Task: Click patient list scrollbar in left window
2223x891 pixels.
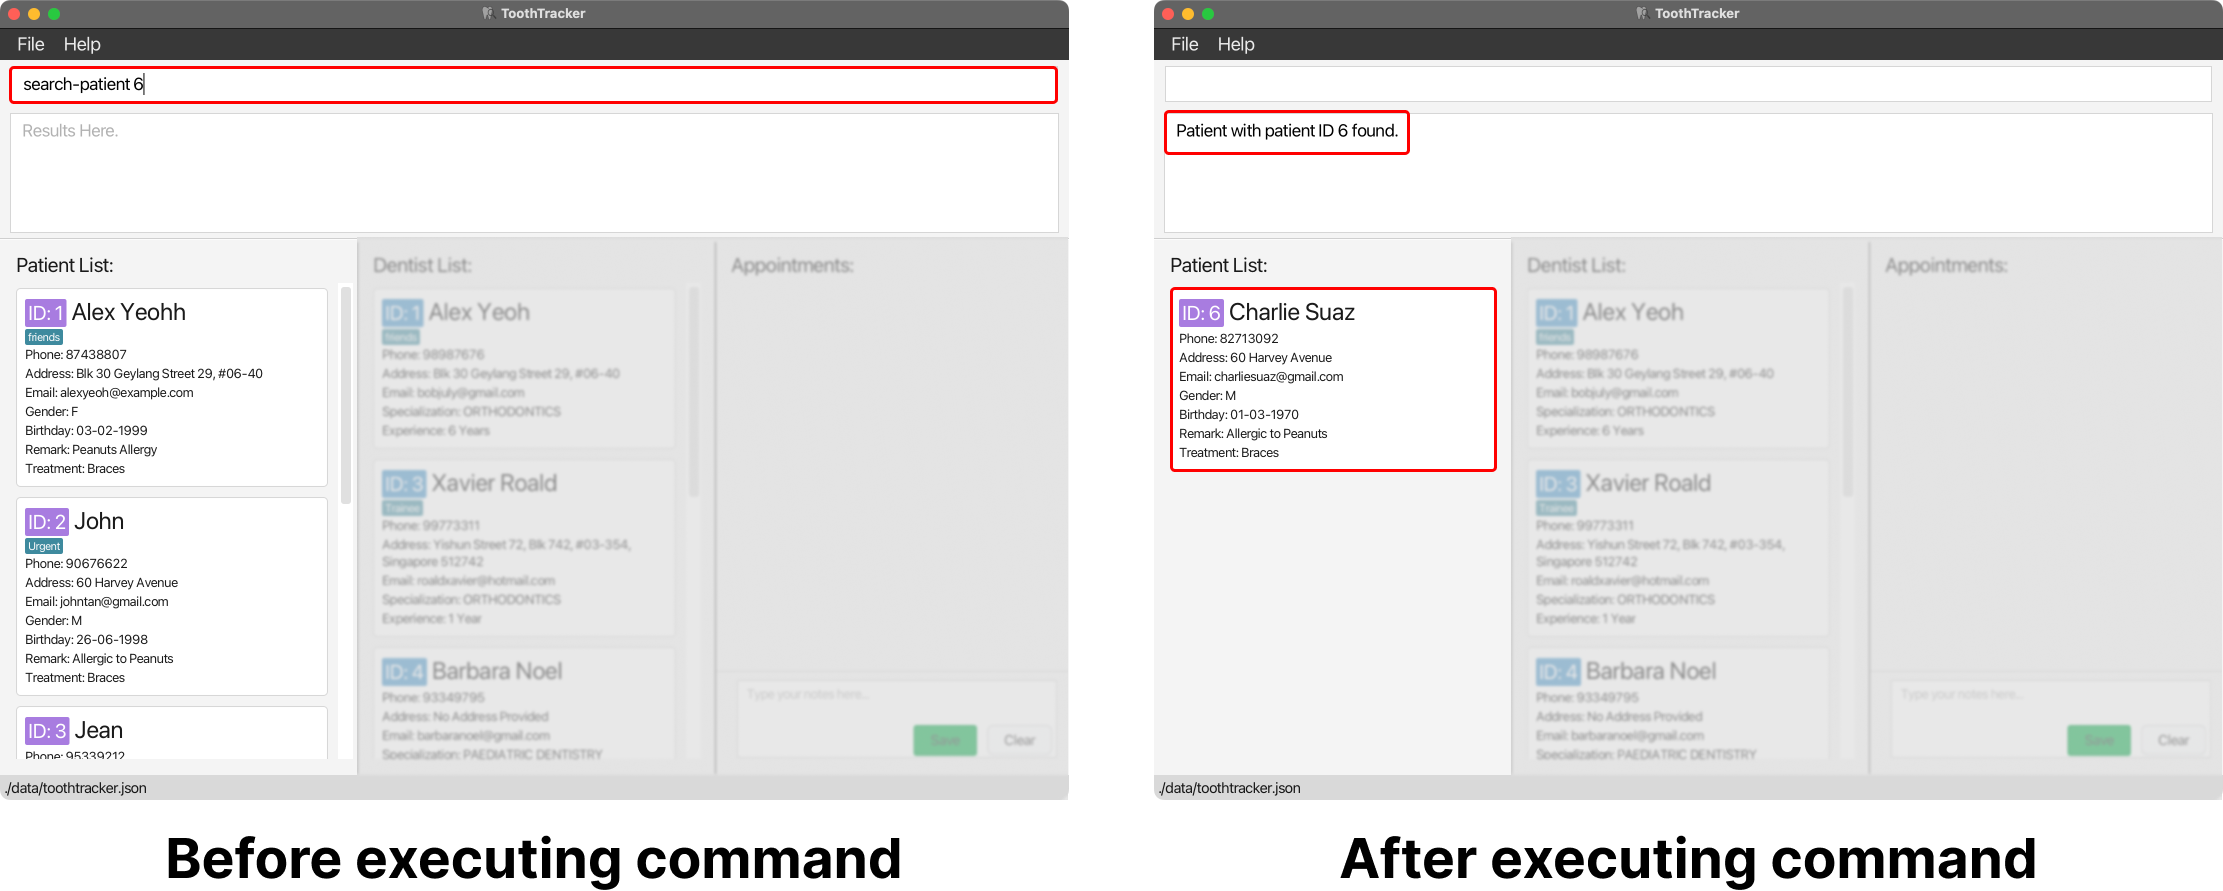Action: coord(346,395)
